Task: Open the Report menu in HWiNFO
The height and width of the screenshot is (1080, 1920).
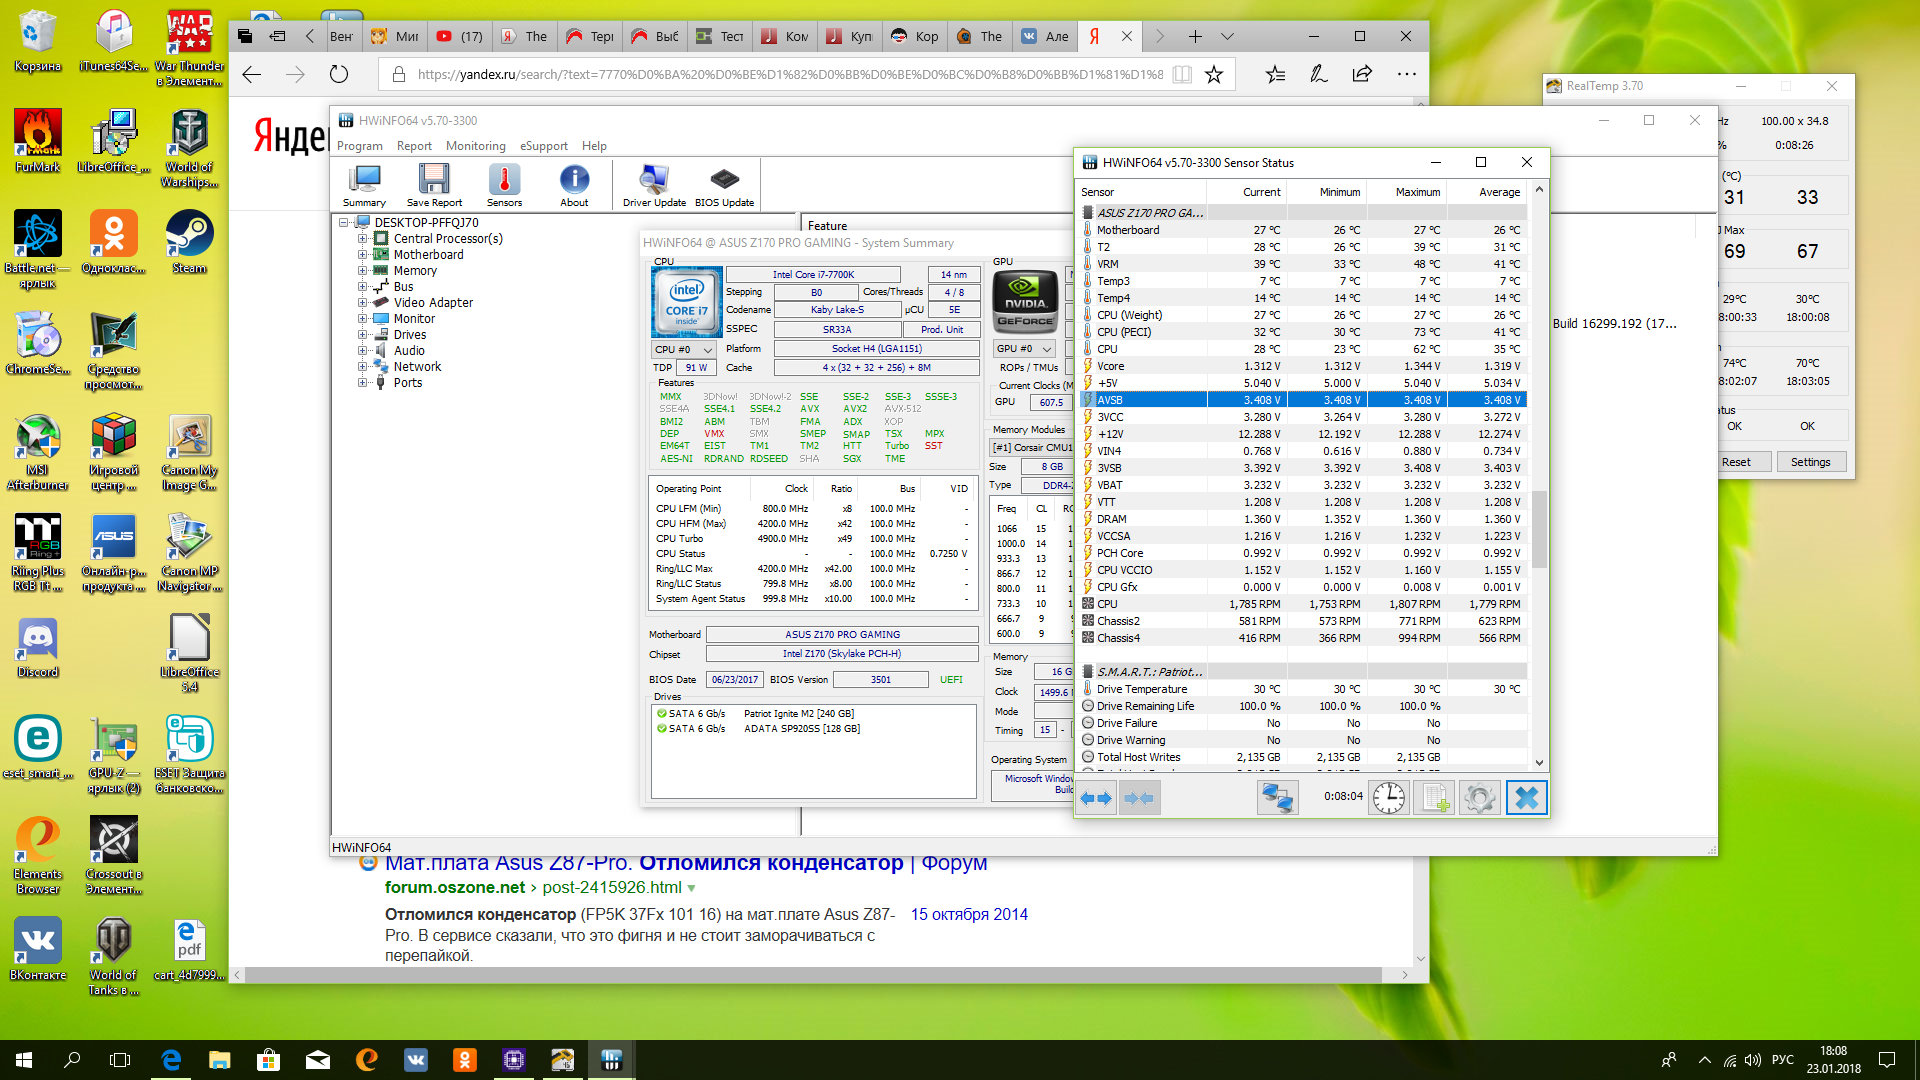Action: click(x=414, y=146)
